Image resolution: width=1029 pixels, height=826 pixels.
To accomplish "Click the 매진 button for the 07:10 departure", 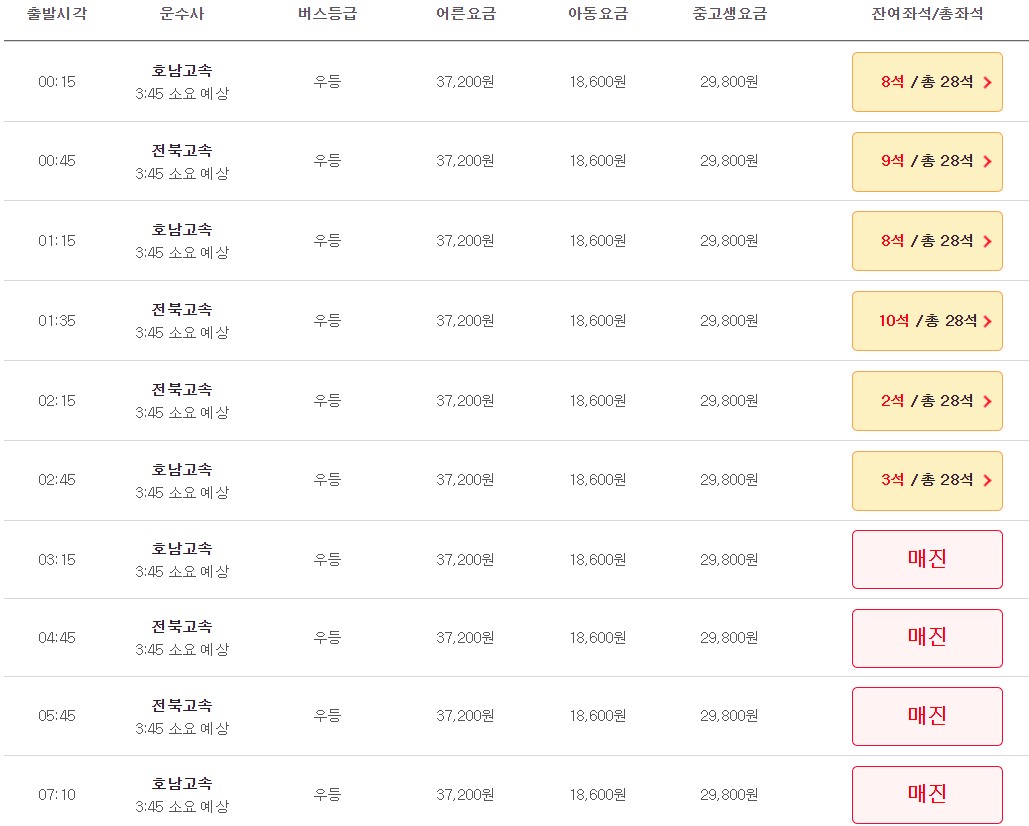I will point(926,794).
